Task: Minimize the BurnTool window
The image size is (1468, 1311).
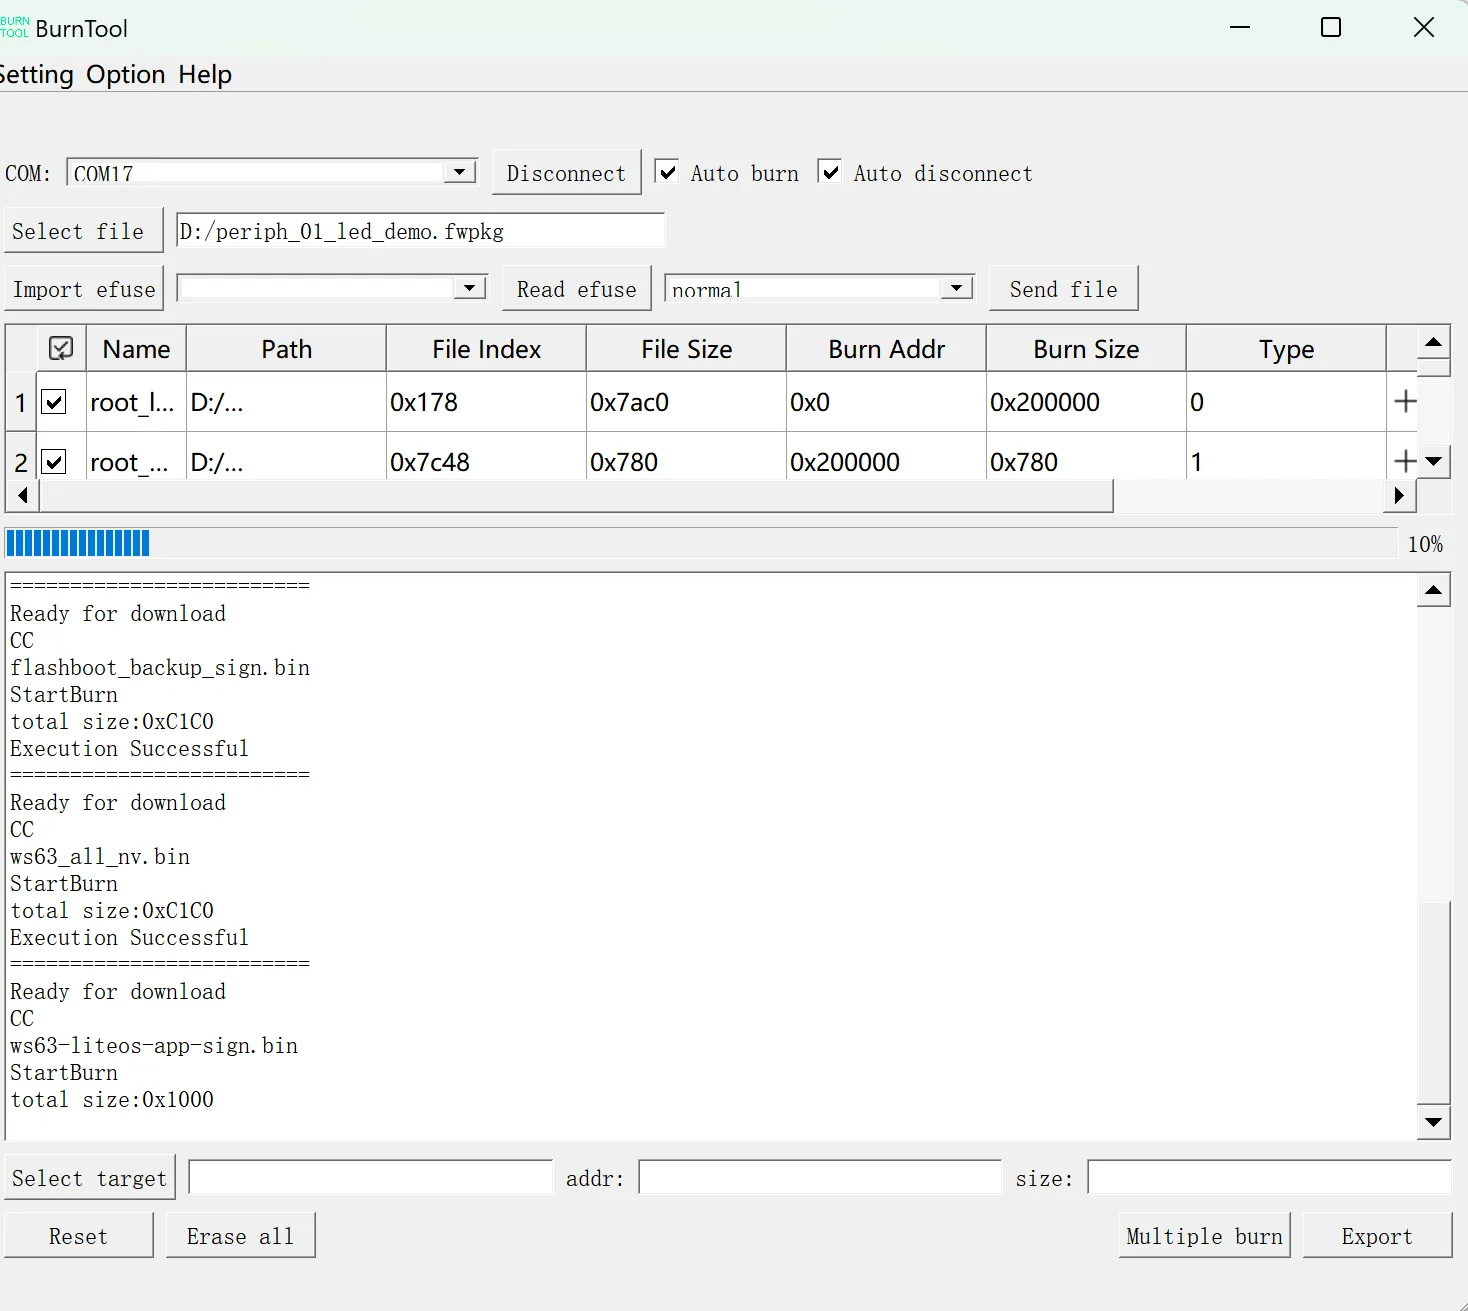Action: (x=1240, y=28)
